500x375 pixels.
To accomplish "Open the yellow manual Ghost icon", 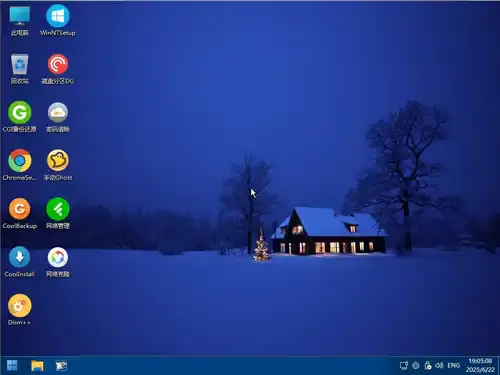I will (x=58, y=166).
